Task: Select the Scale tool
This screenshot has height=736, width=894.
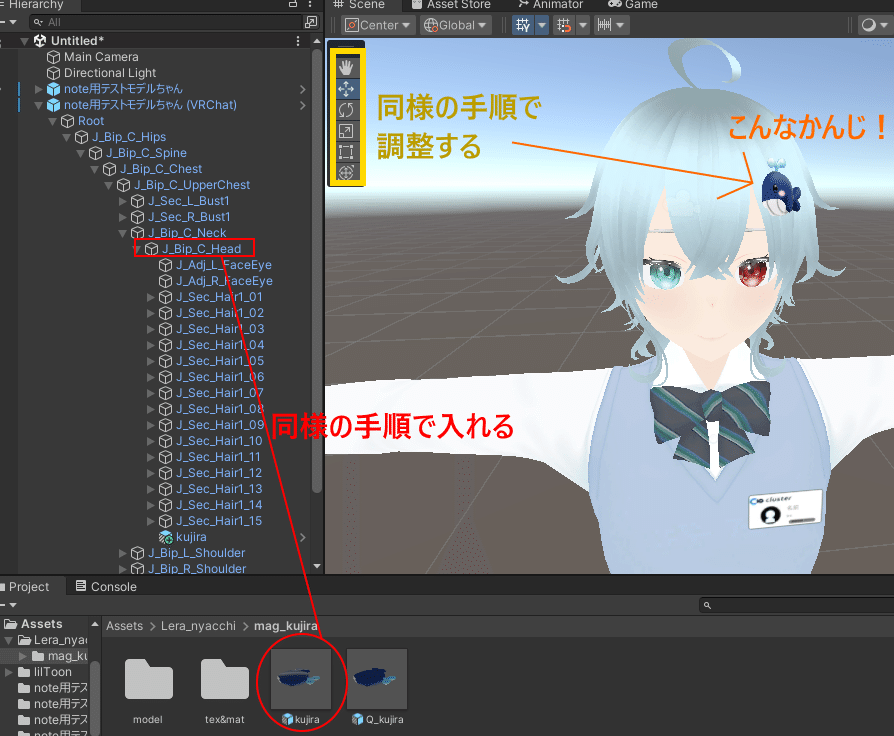Action: click(346, 131)
